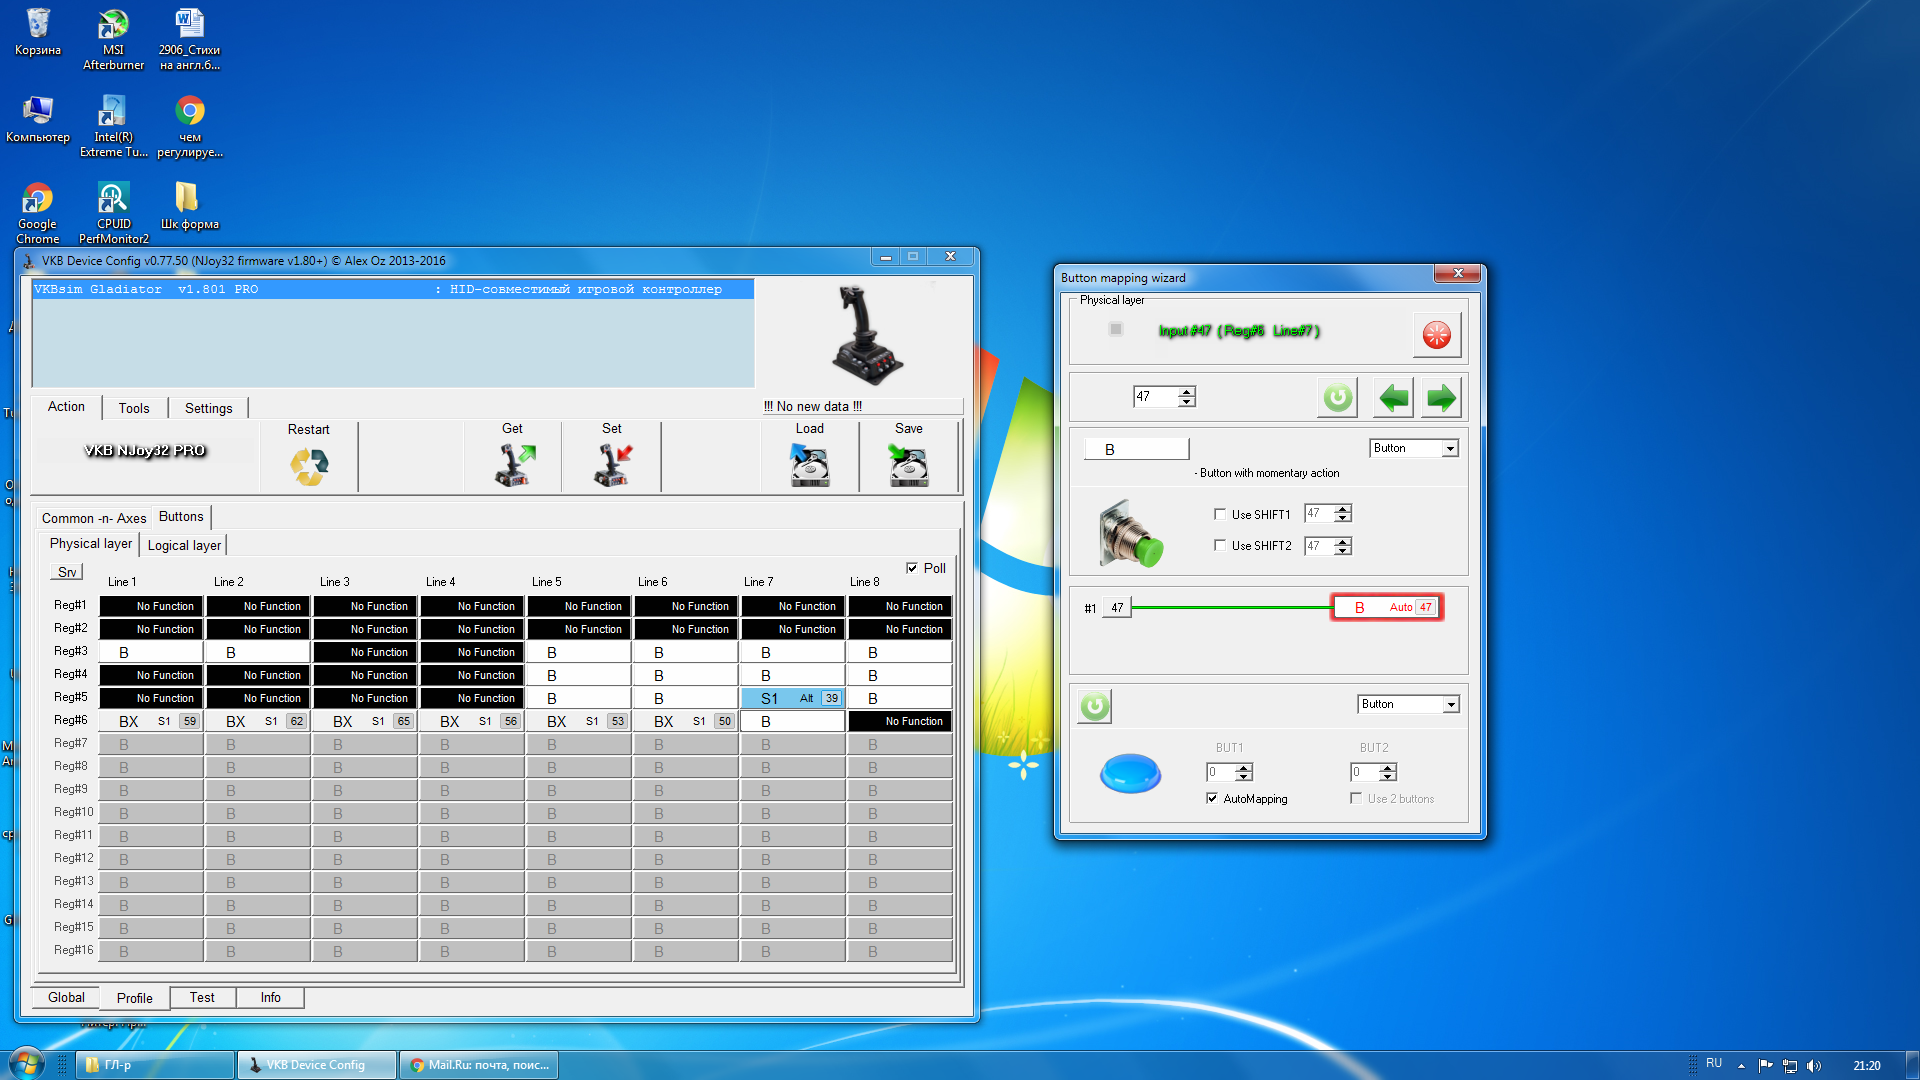Enable the Use SHIFT2 checkbox
Screen dimensions: 1920x1080
click(1220, 545)
